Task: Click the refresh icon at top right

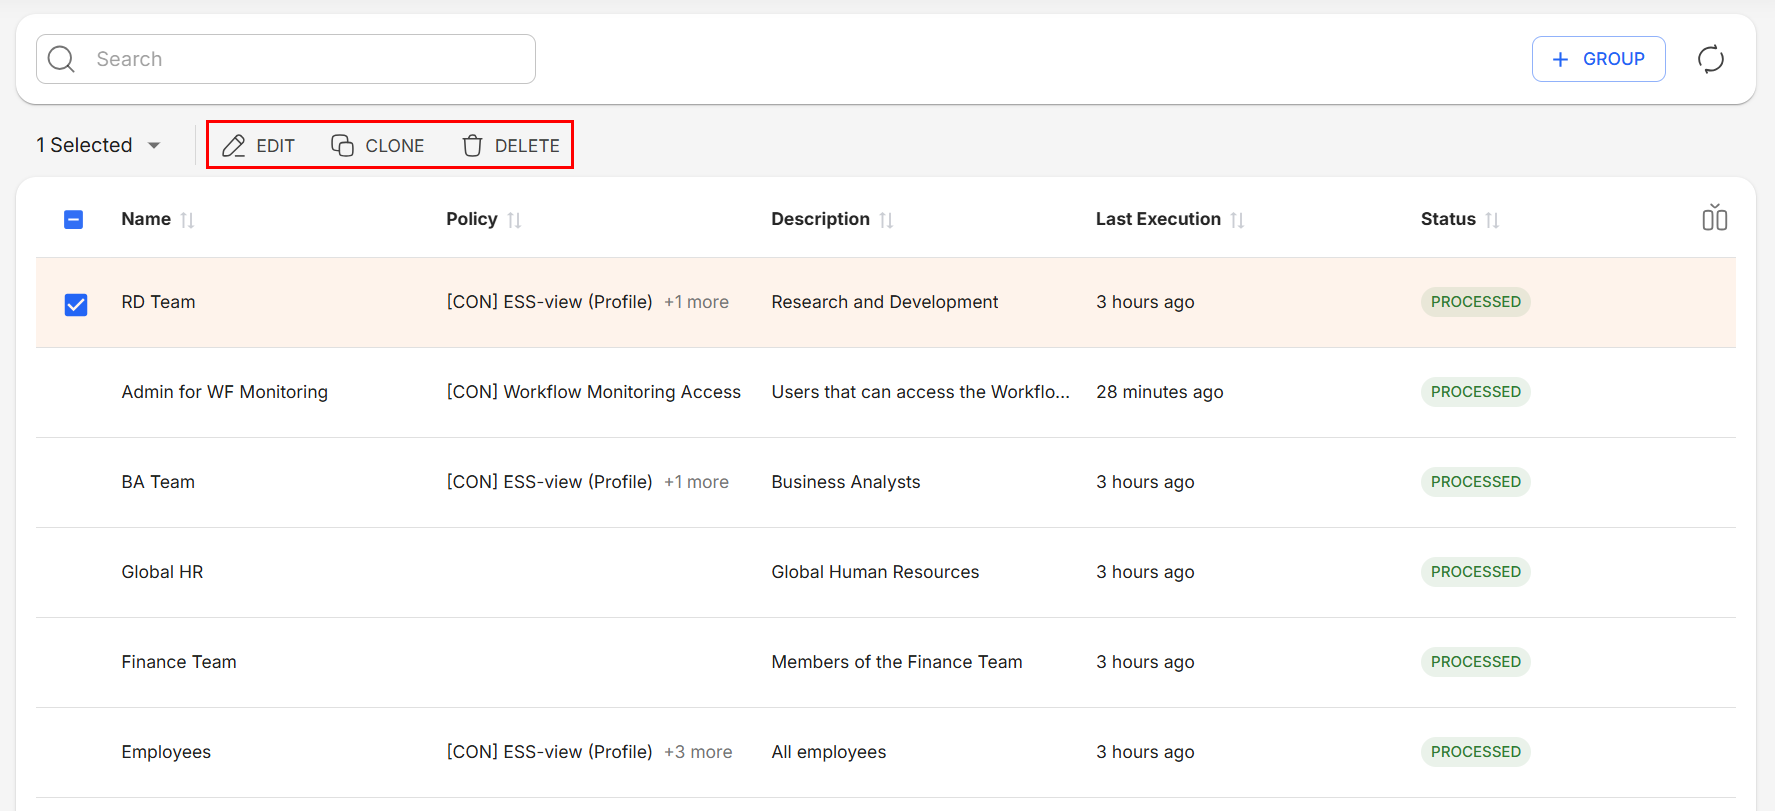Action: [1710, 59]
